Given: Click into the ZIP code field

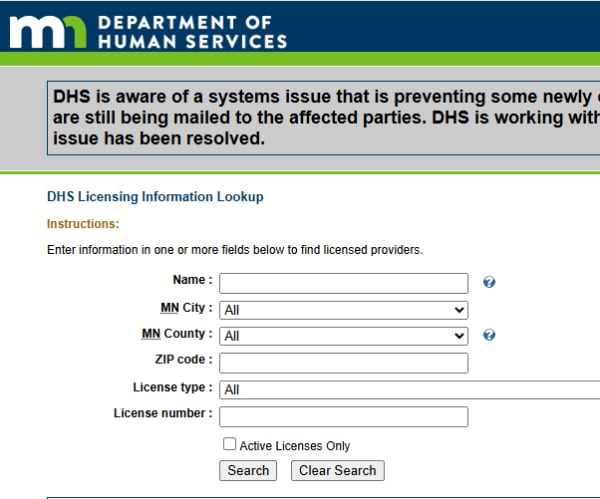Looking at the screenshot, I should click(x=343, y=363).
